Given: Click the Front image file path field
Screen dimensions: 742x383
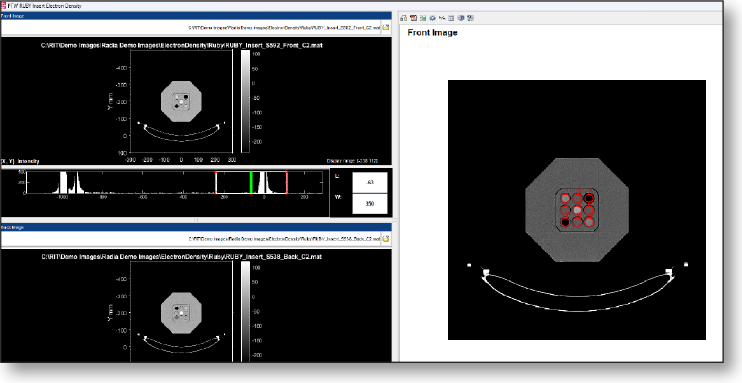Looking at the screenshot, I should coord(192,27).
